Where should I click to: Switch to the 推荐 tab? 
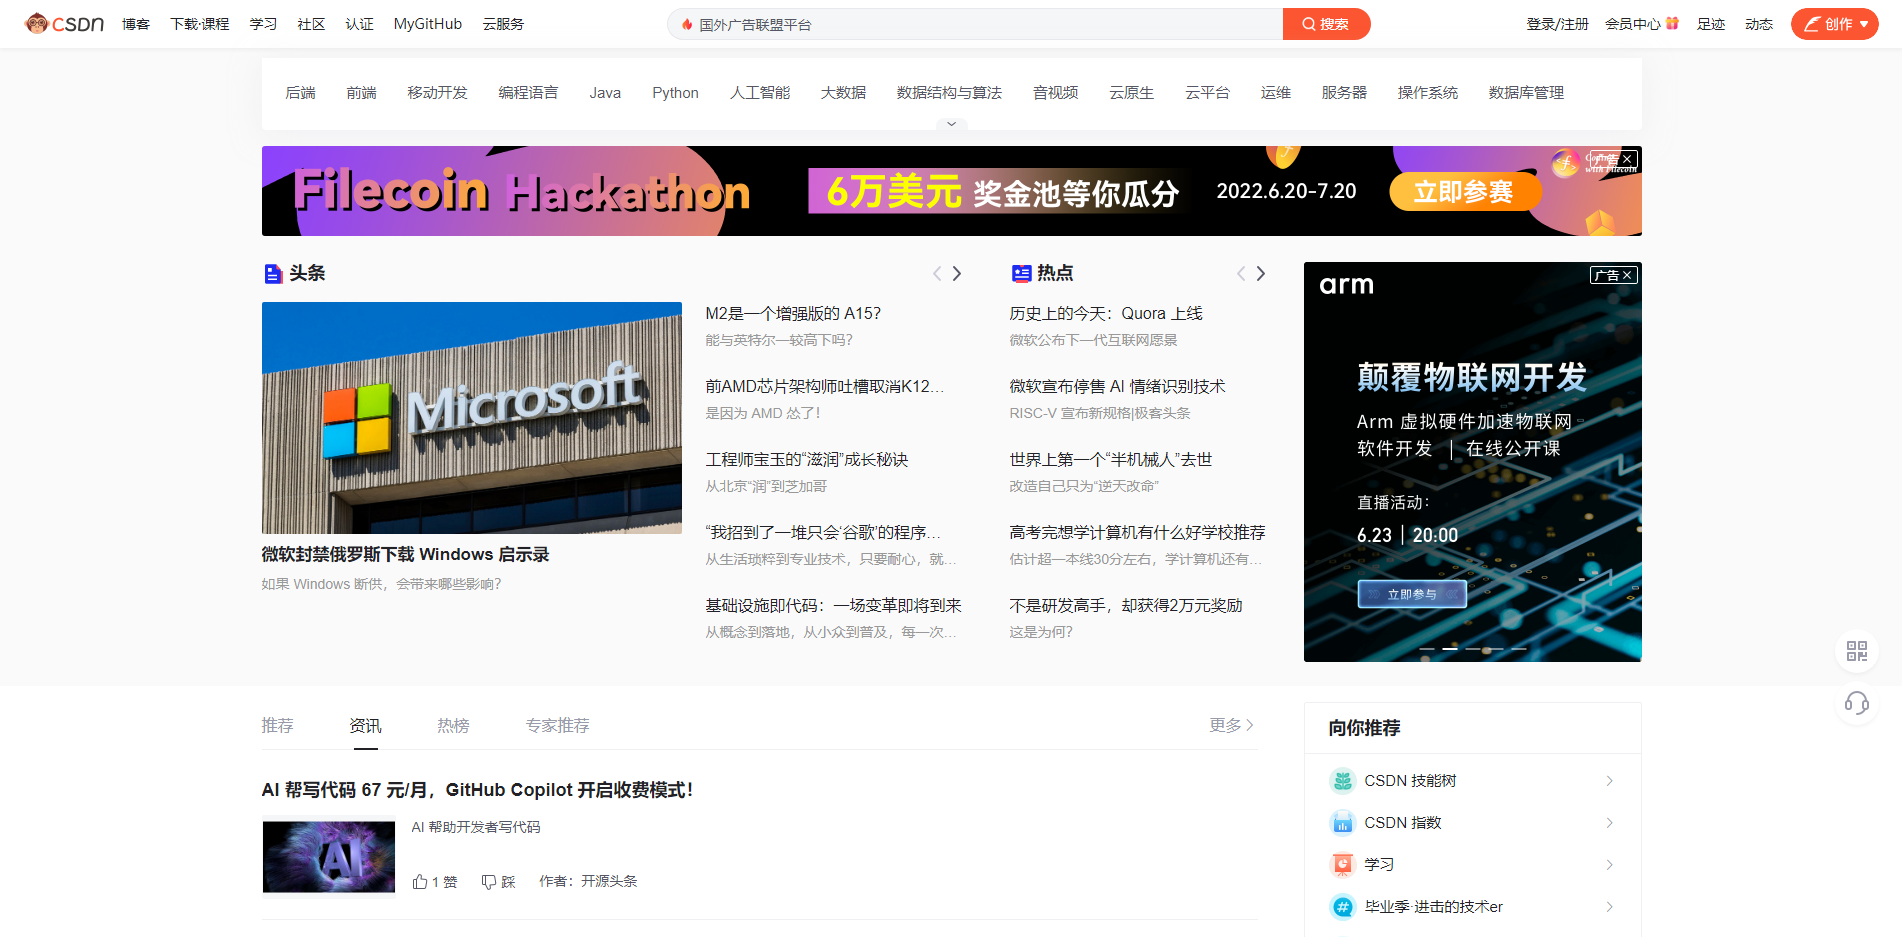277,725
